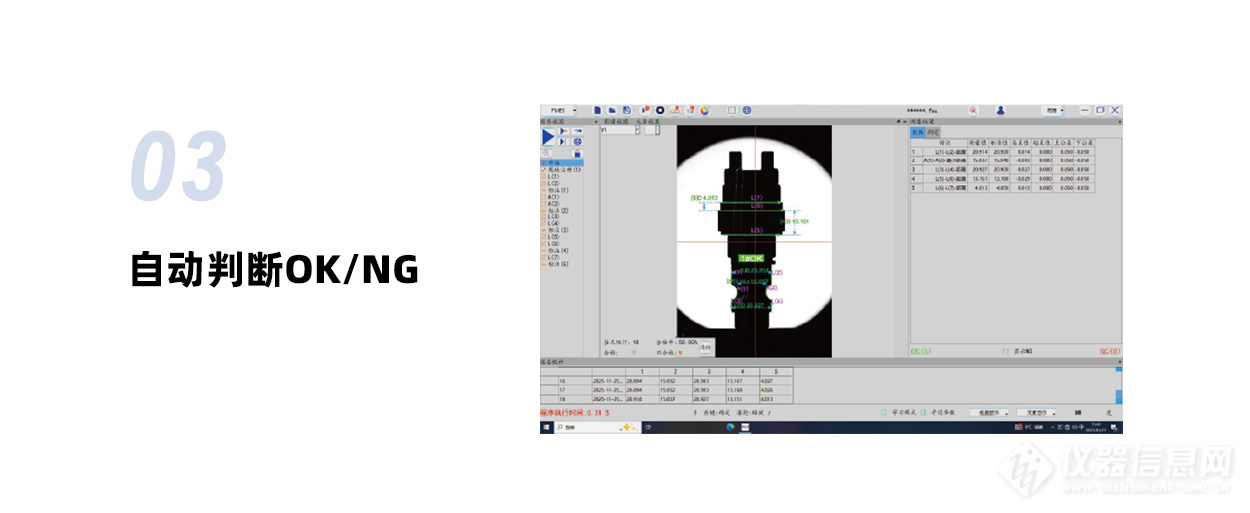The width and height of the screenshot is (1250, 513).
Task: Click the circular ring toolbar icon
Action: click(x=660, y=110)
